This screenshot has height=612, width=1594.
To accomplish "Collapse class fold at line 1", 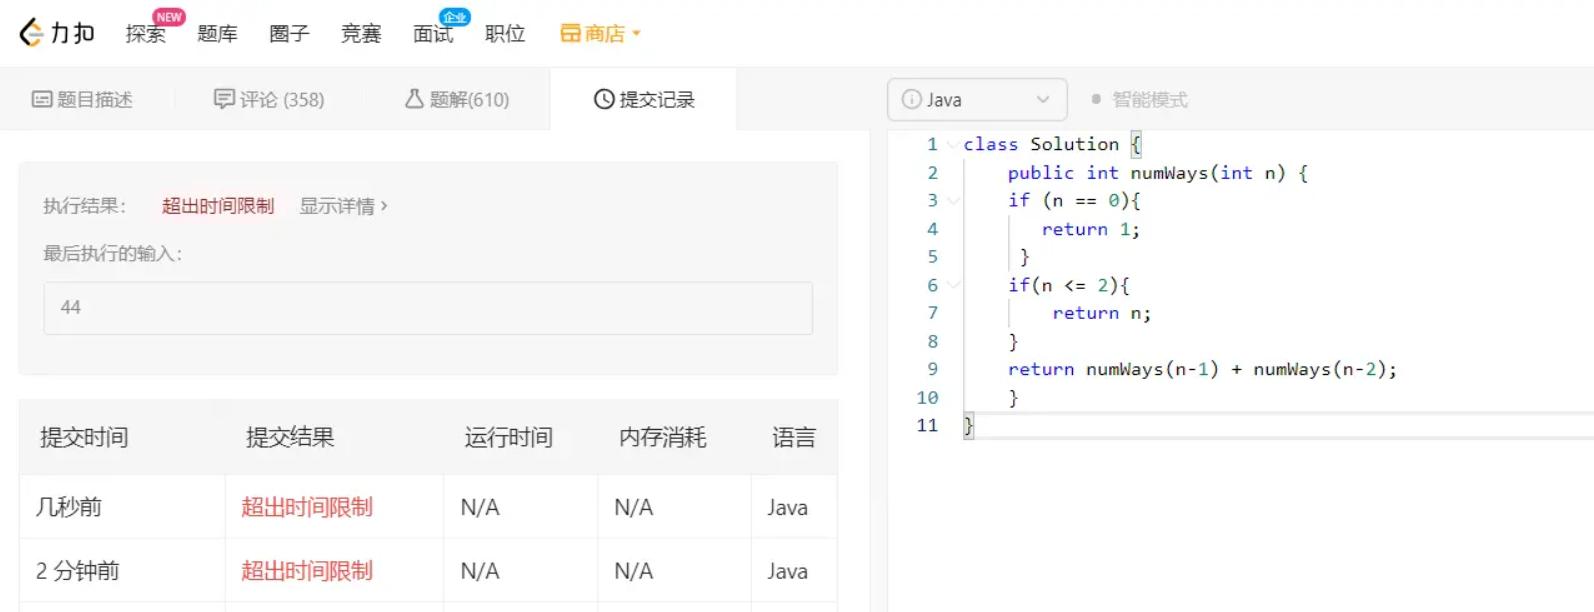I will (x=951, y=144).
